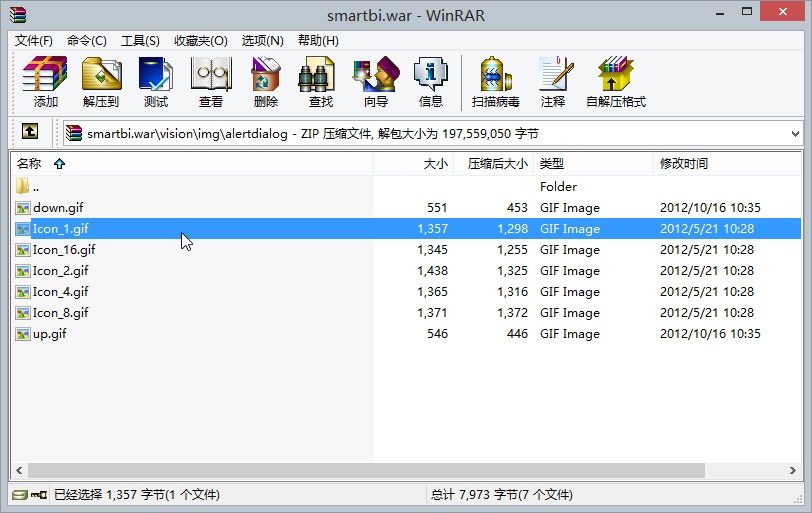Viewport: 812px width, 513px height.
Task: Select the Icon_1.gif file name
Action: [60, 229]
